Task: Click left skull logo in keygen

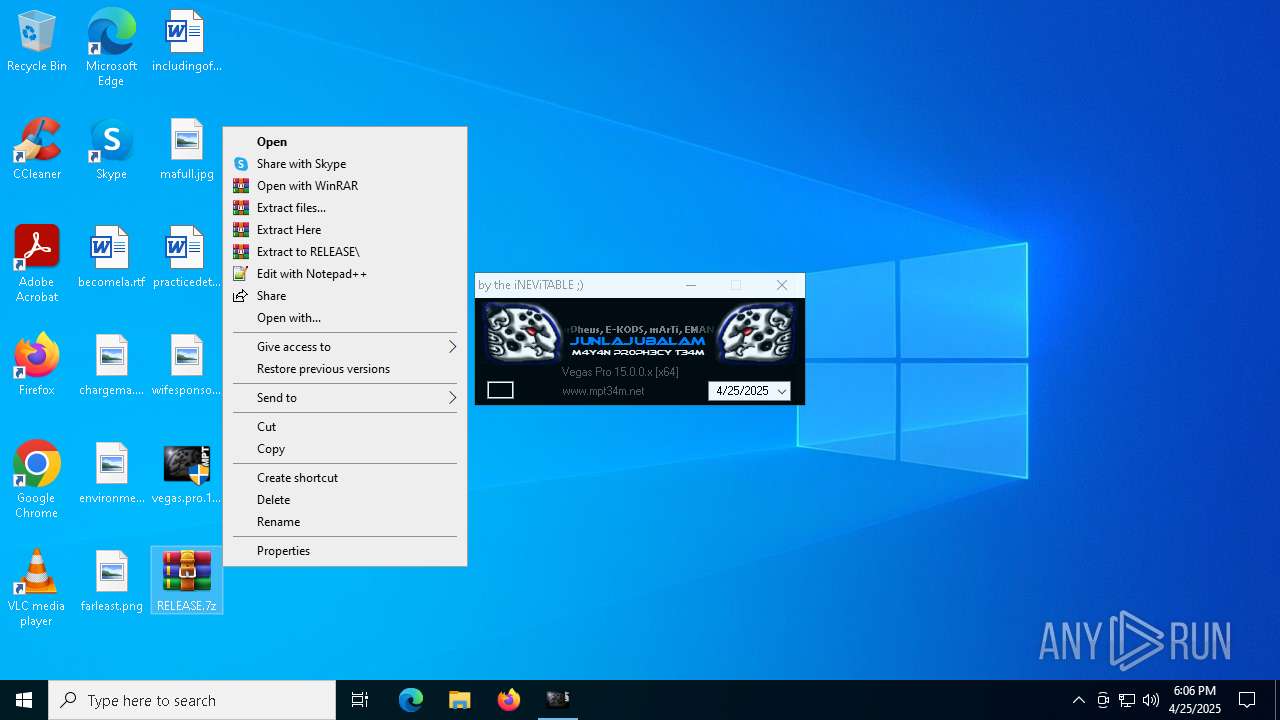Action: pyautogui.click(x=523, y=333)
